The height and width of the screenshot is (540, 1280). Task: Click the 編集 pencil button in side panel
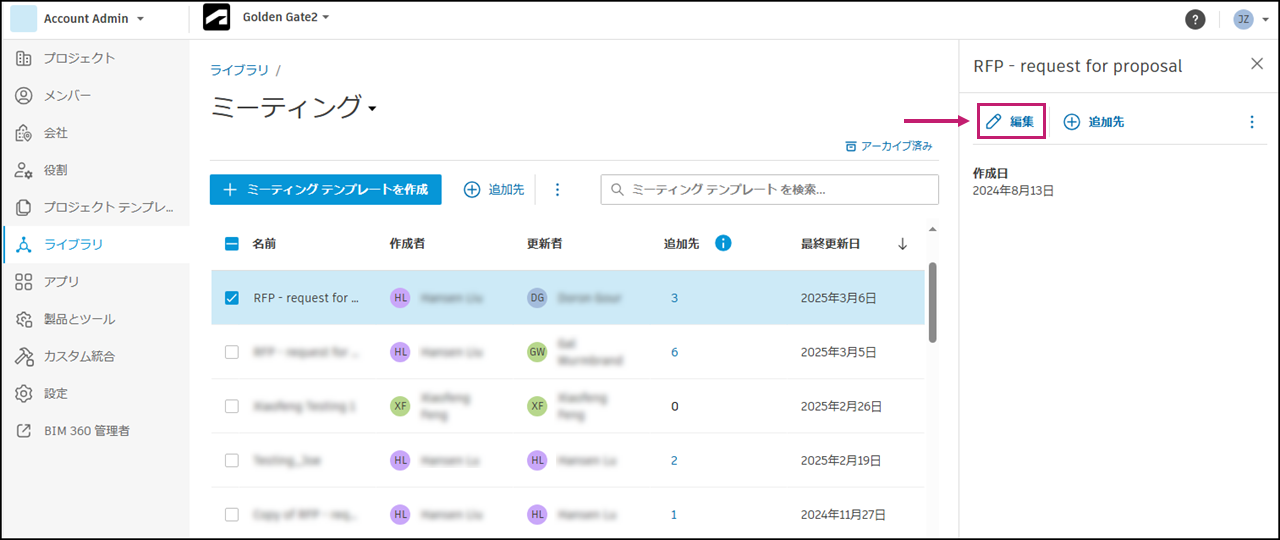1010,122
